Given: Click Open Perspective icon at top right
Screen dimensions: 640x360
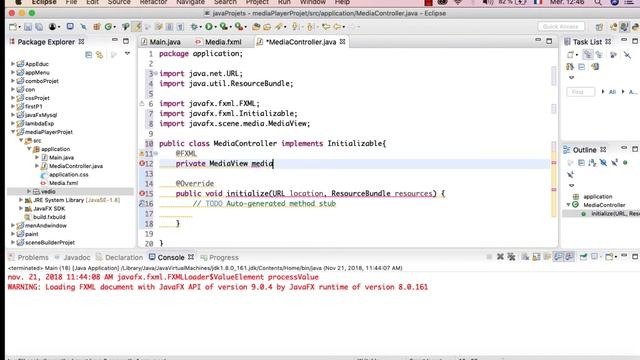Looking at the screenshot, I should coord(599,27).
